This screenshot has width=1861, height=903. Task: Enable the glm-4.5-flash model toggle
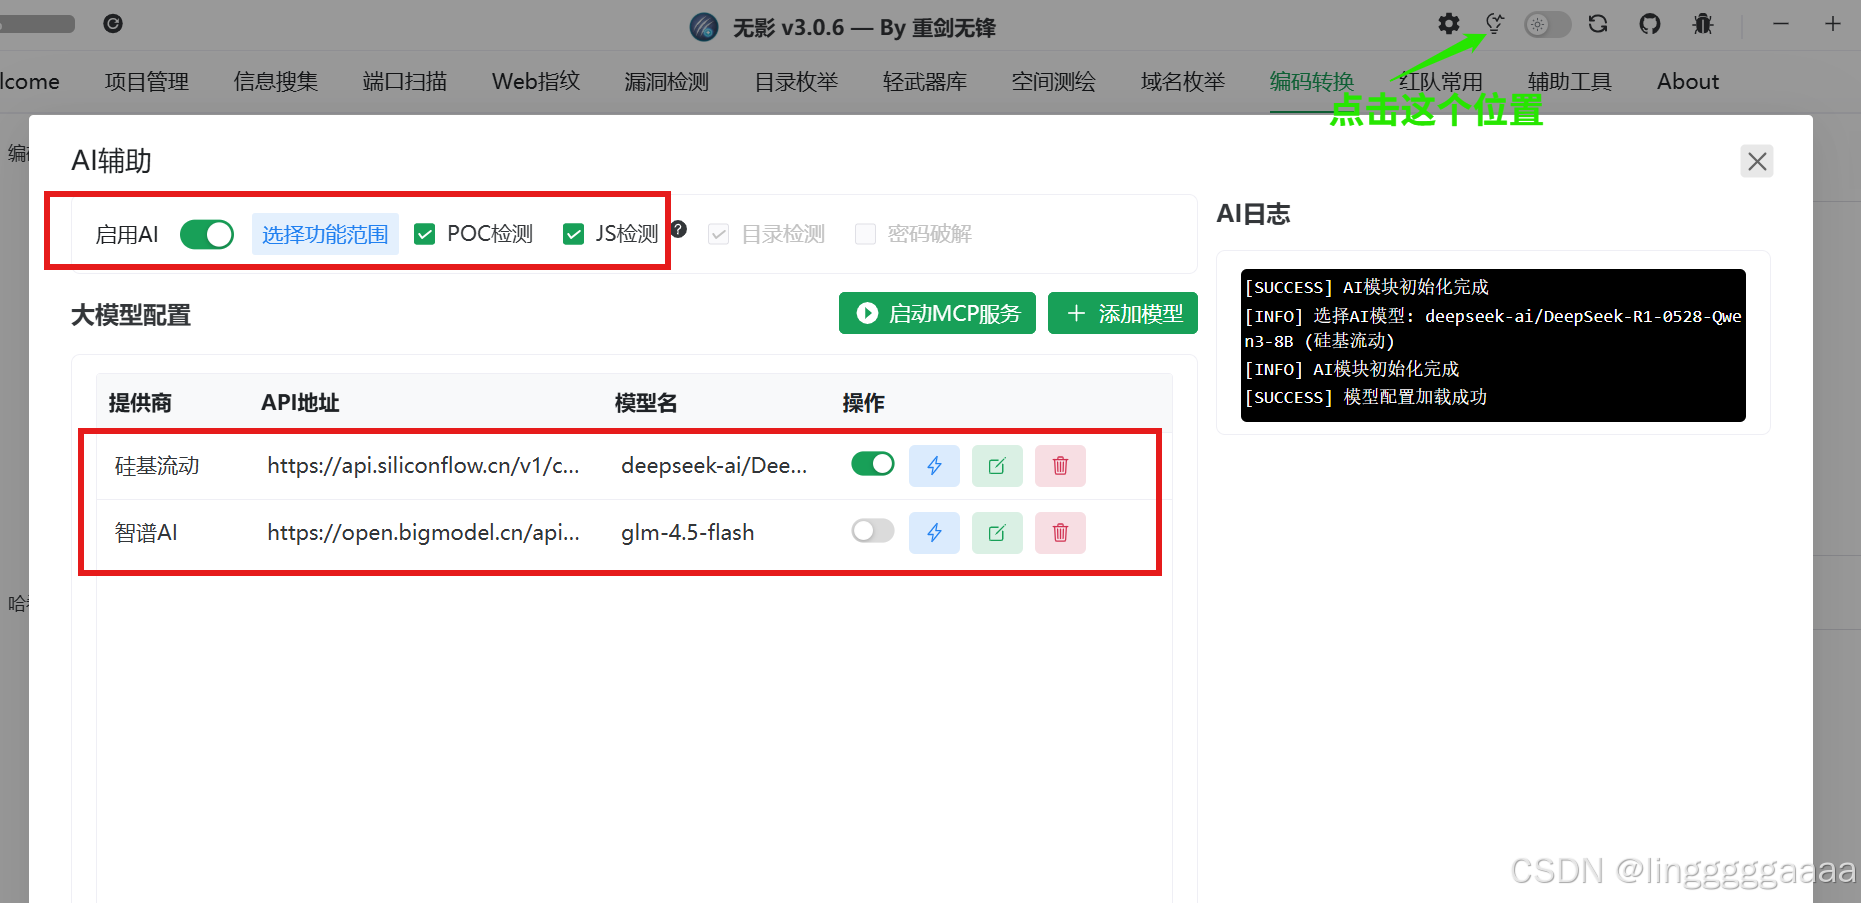[871, 530]
